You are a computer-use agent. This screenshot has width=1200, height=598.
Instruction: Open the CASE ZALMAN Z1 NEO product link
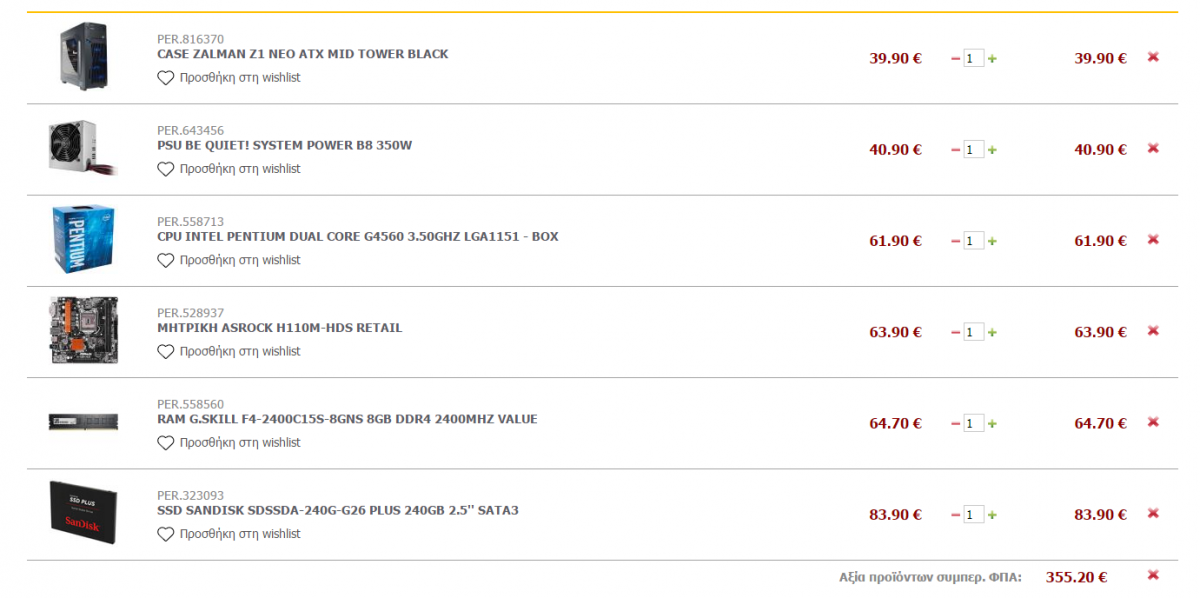click(x=303, y=54)
